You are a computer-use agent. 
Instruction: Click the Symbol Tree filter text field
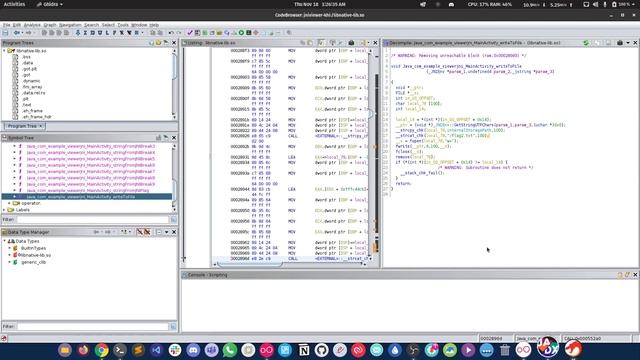(93, 220)
